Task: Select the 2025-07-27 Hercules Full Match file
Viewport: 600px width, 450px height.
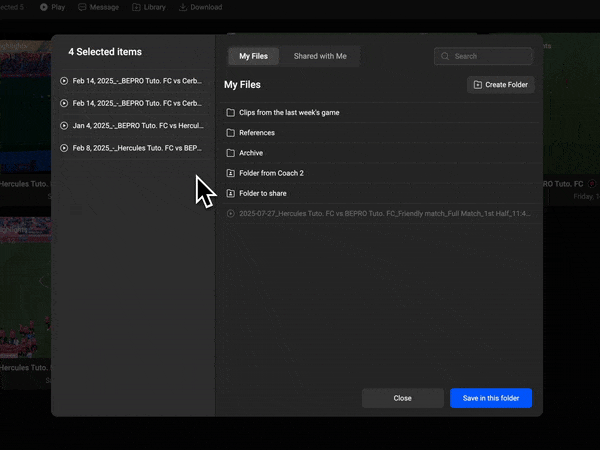Action: coord(380,213)
